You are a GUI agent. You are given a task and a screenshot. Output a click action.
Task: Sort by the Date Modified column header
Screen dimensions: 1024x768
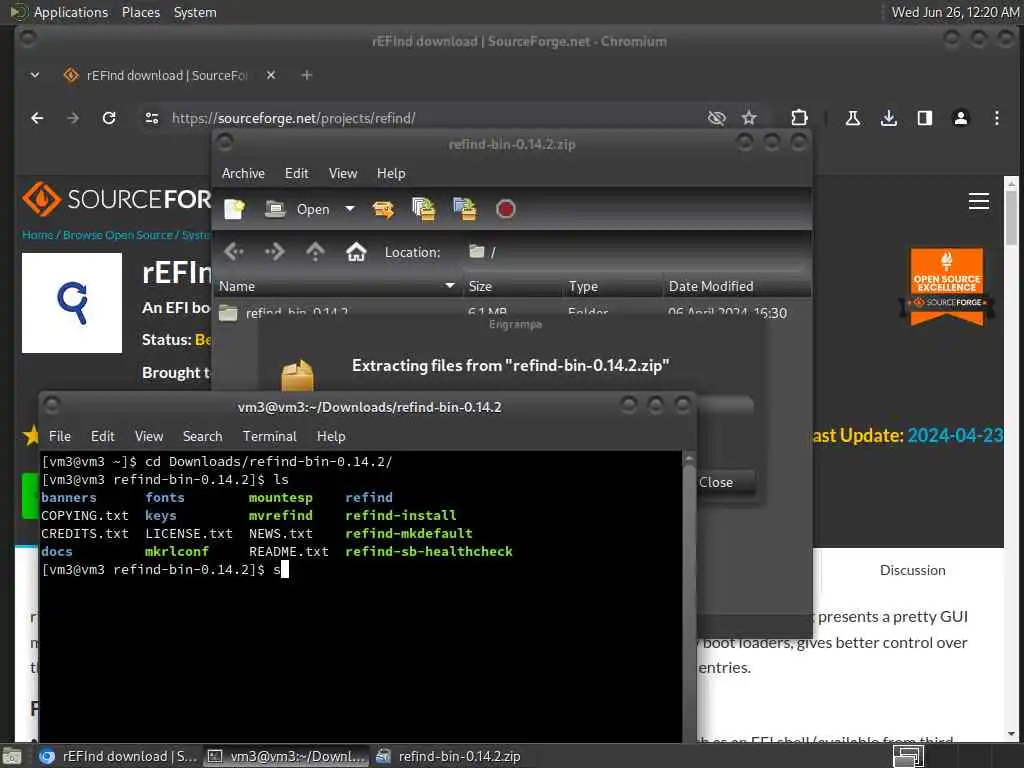coord(737,286)
